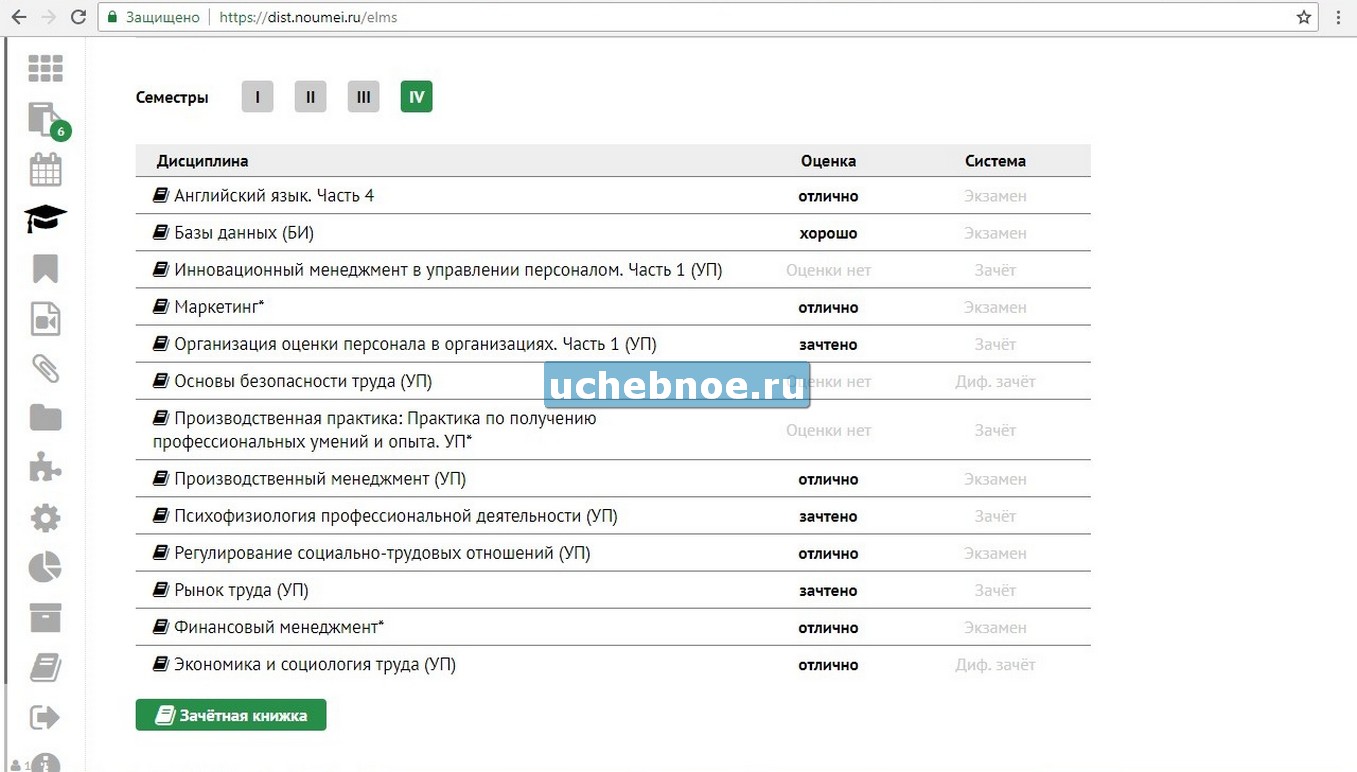1357x772 pixels.
Task: Open settings gear icon in sidebar
Action: [45, 518]
